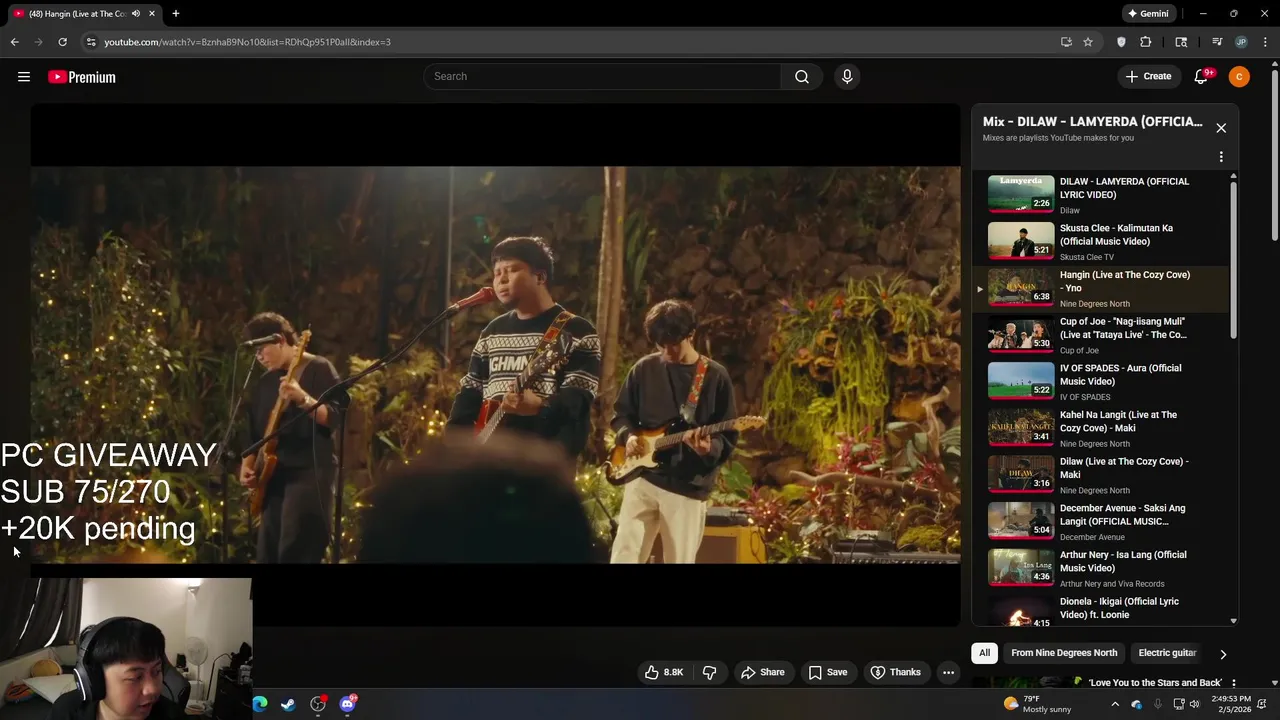Close the Mix playlist panel
This screenshot has width=1280, height=720.
1221,128
